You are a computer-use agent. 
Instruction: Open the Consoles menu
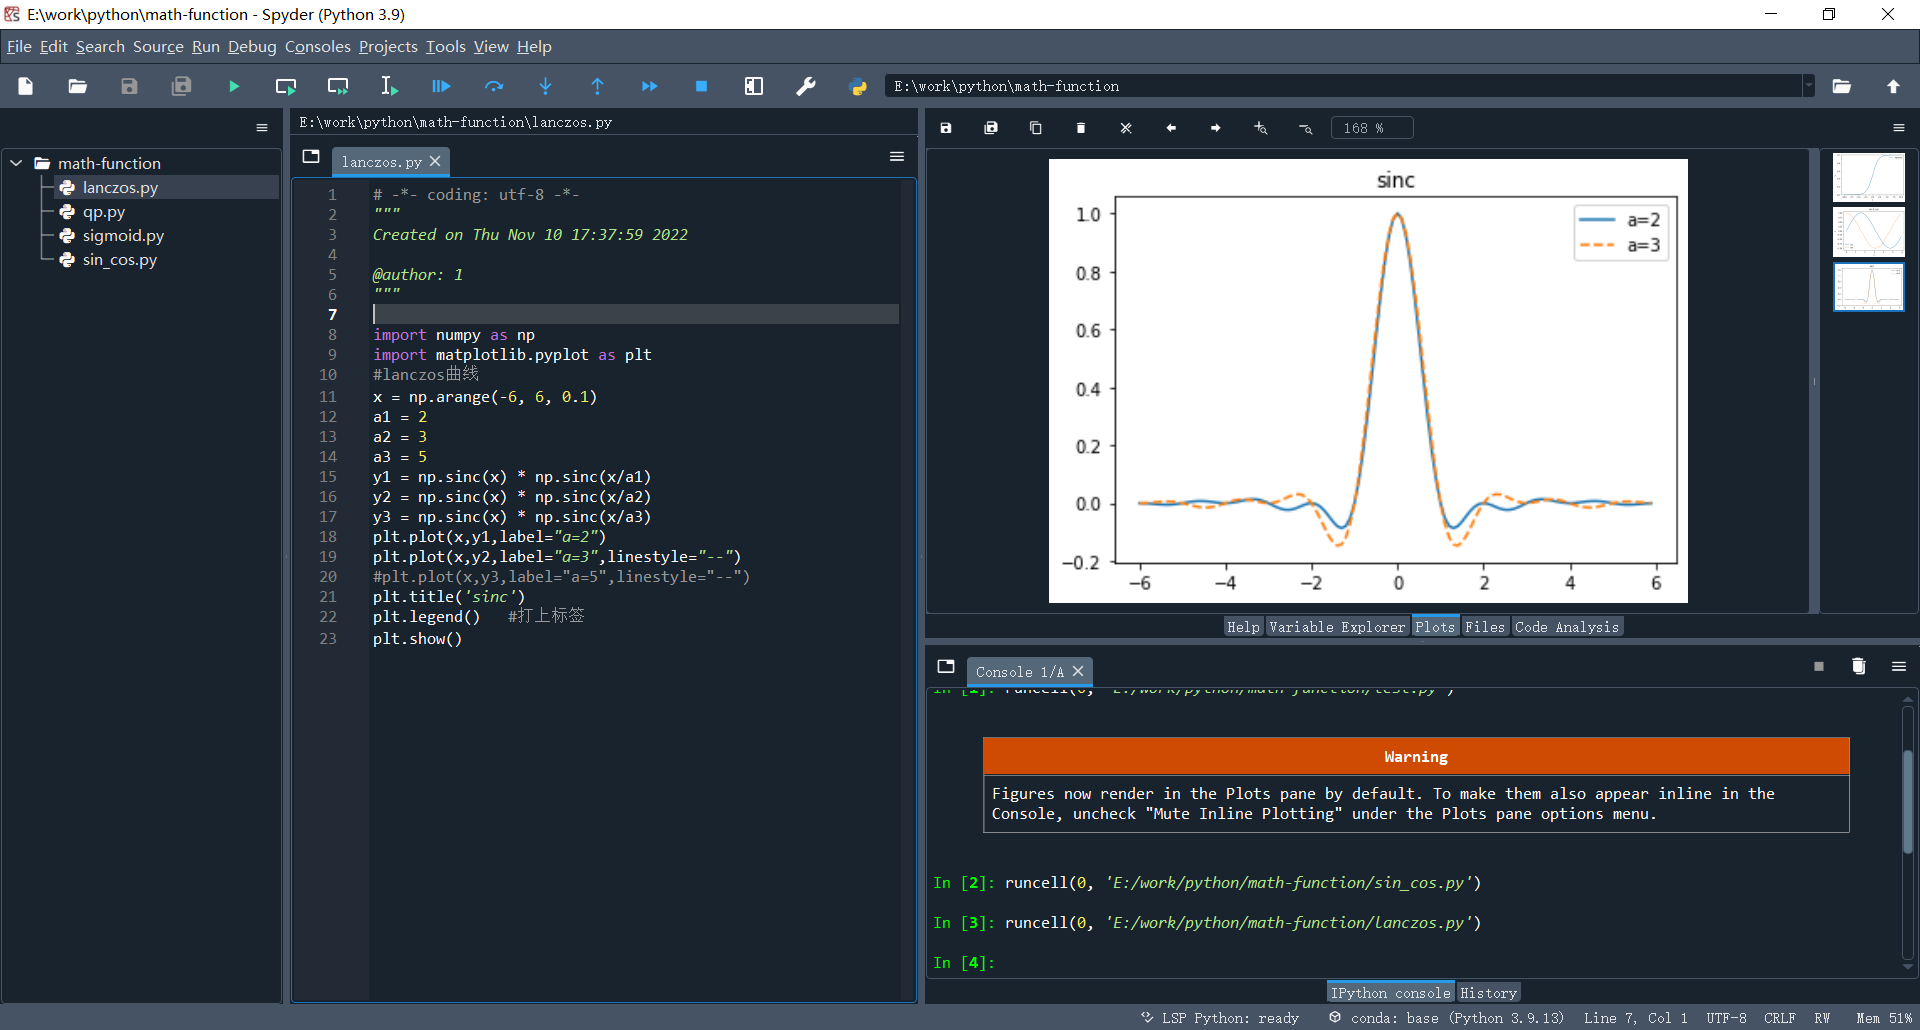coord(317,47)
